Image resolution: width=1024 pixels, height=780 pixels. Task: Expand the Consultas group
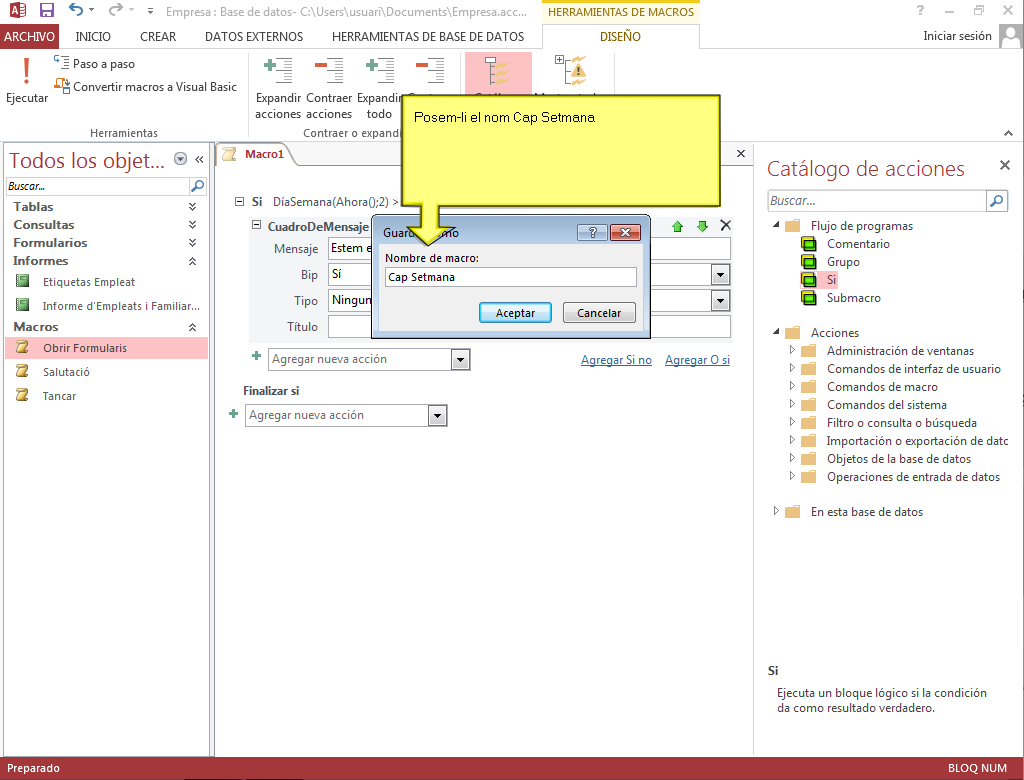click(192, 225)
